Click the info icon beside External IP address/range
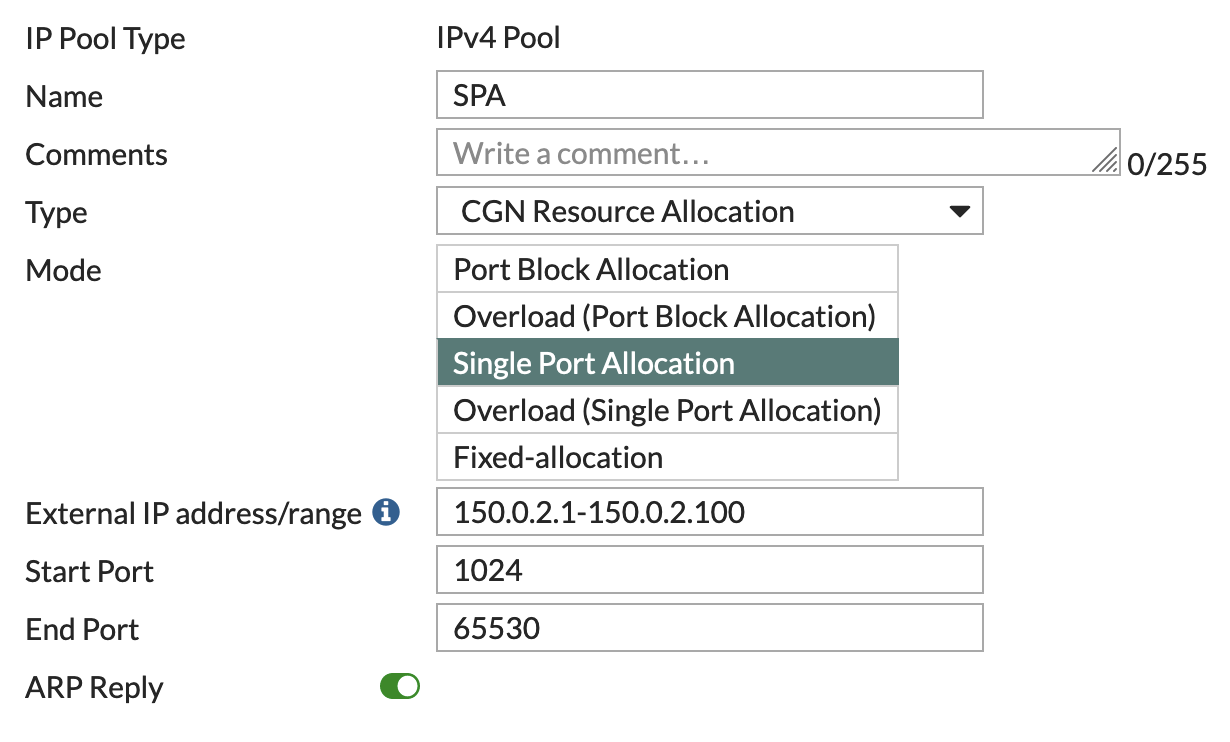The image size is (1230, 742). [x=386, y=513]
